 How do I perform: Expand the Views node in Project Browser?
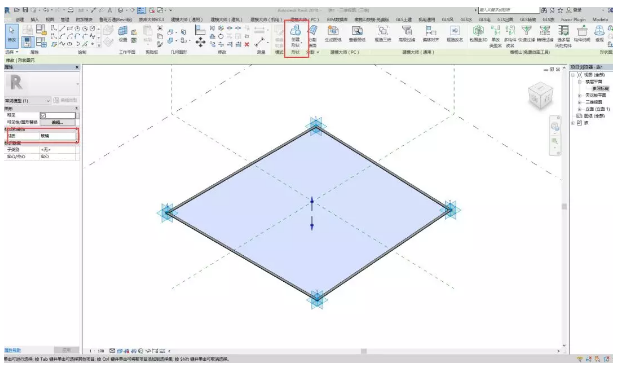pos(573,75)
